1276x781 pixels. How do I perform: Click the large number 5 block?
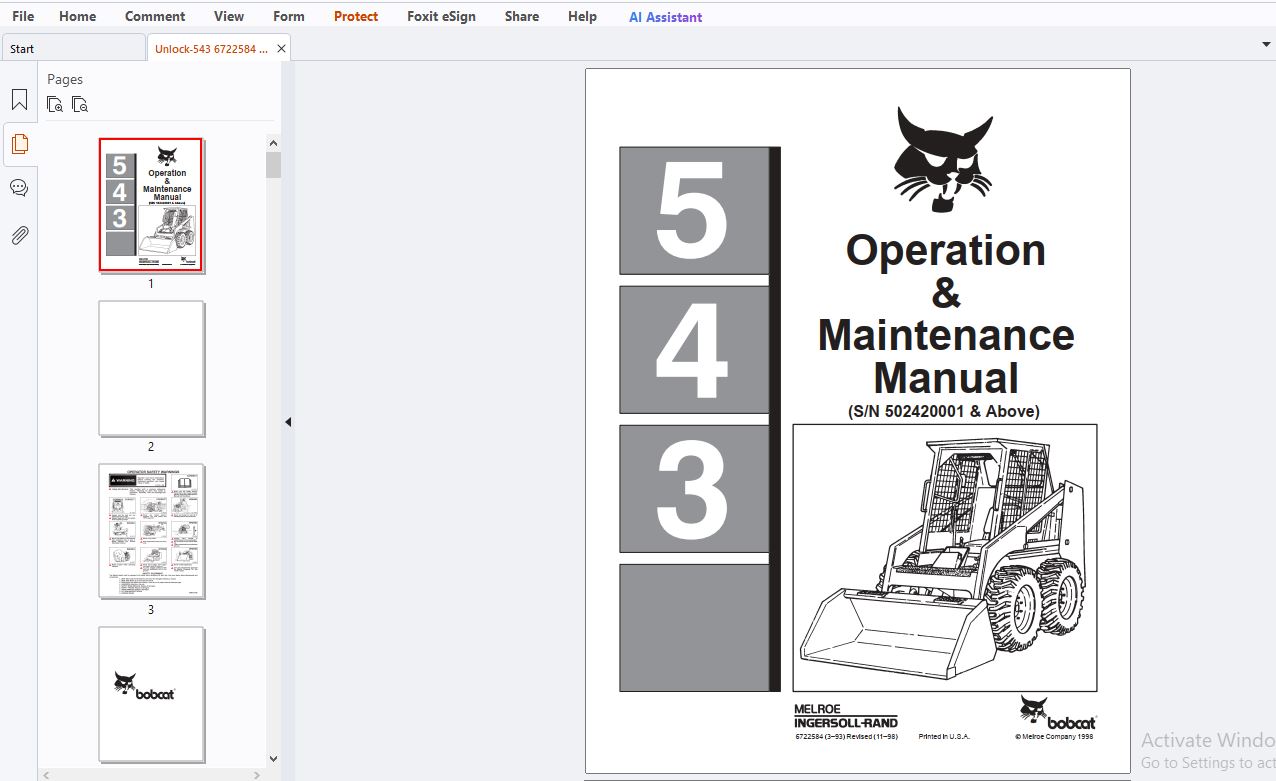694,211
